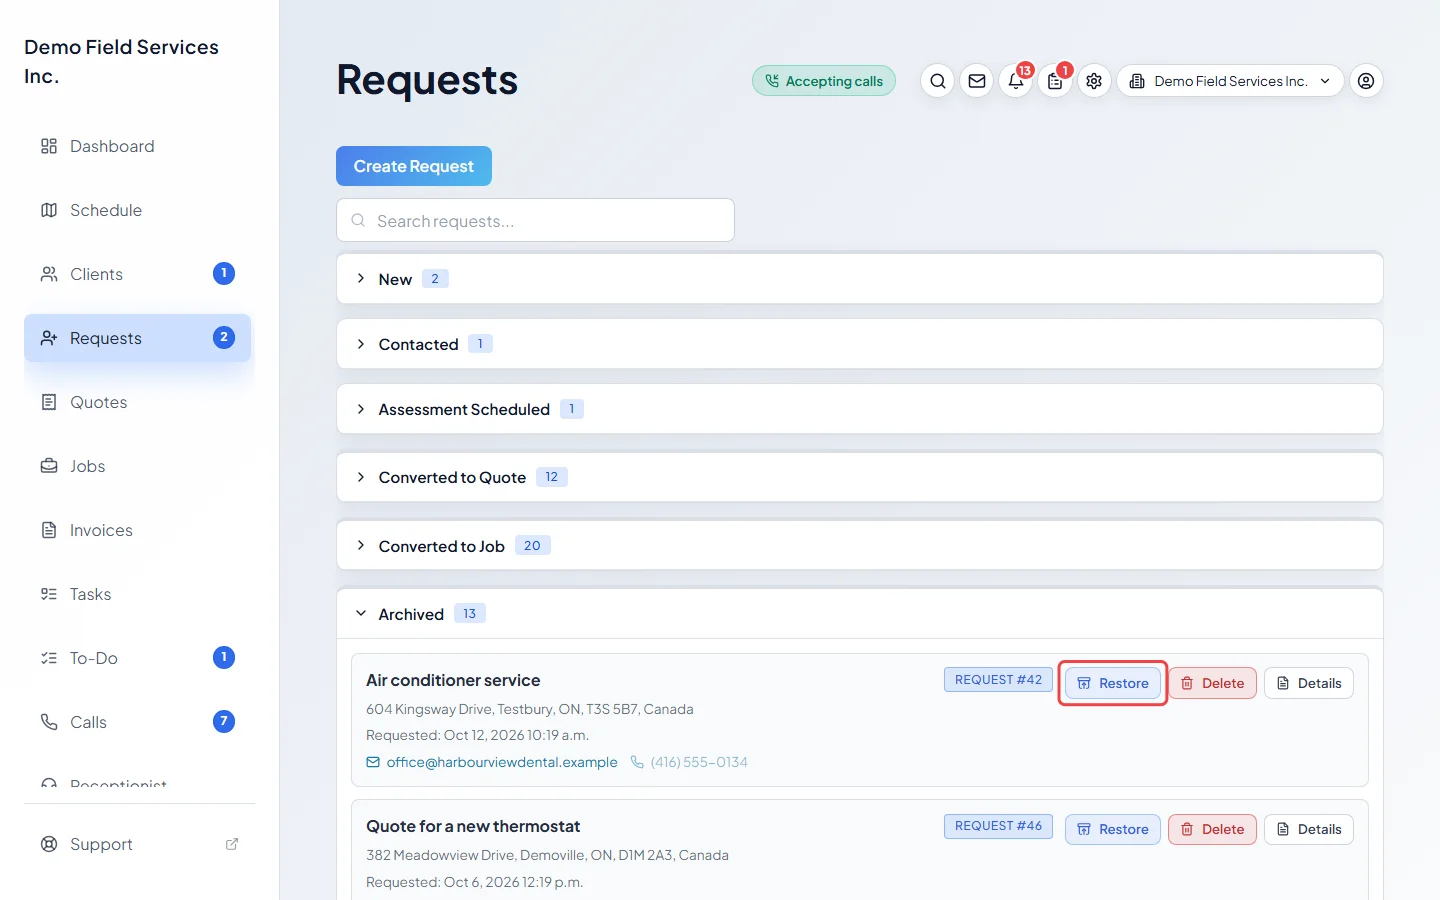Open the settings gear icon
1440x900 pixels.
coord(1094,81)
